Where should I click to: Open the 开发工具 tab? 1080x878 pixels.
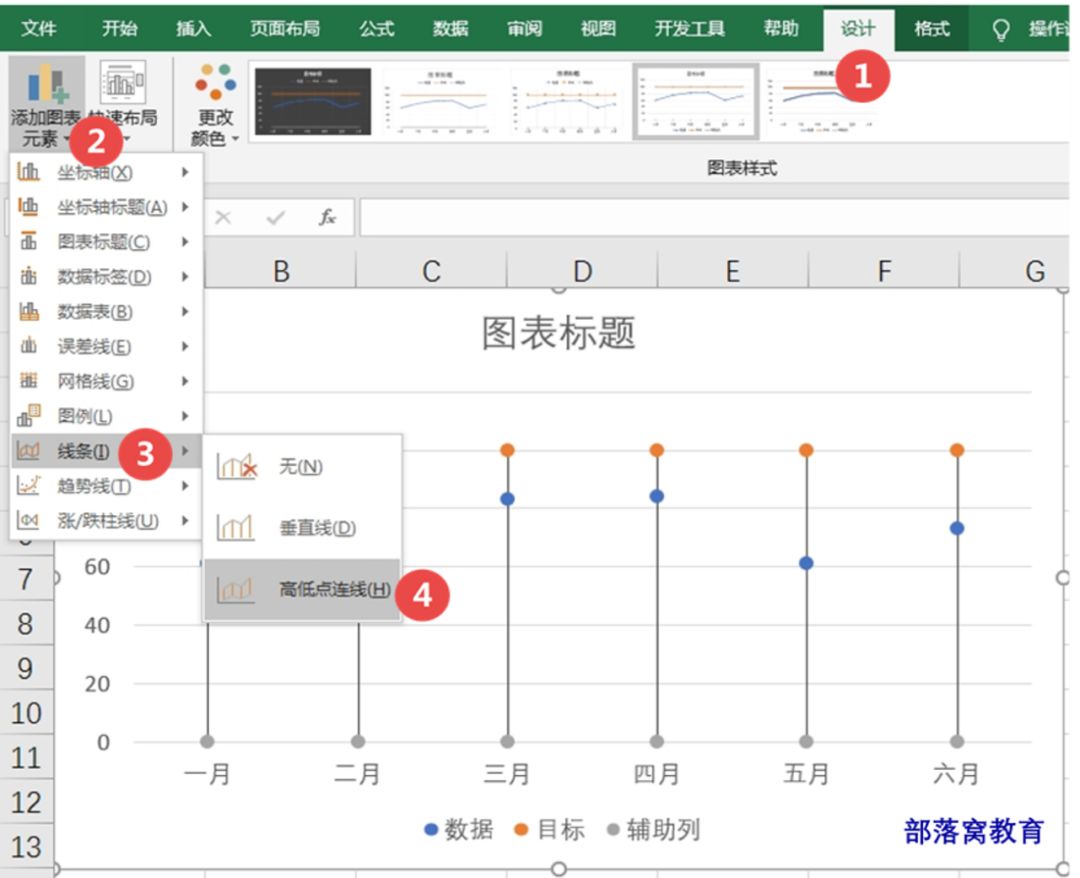pos(689,28)
